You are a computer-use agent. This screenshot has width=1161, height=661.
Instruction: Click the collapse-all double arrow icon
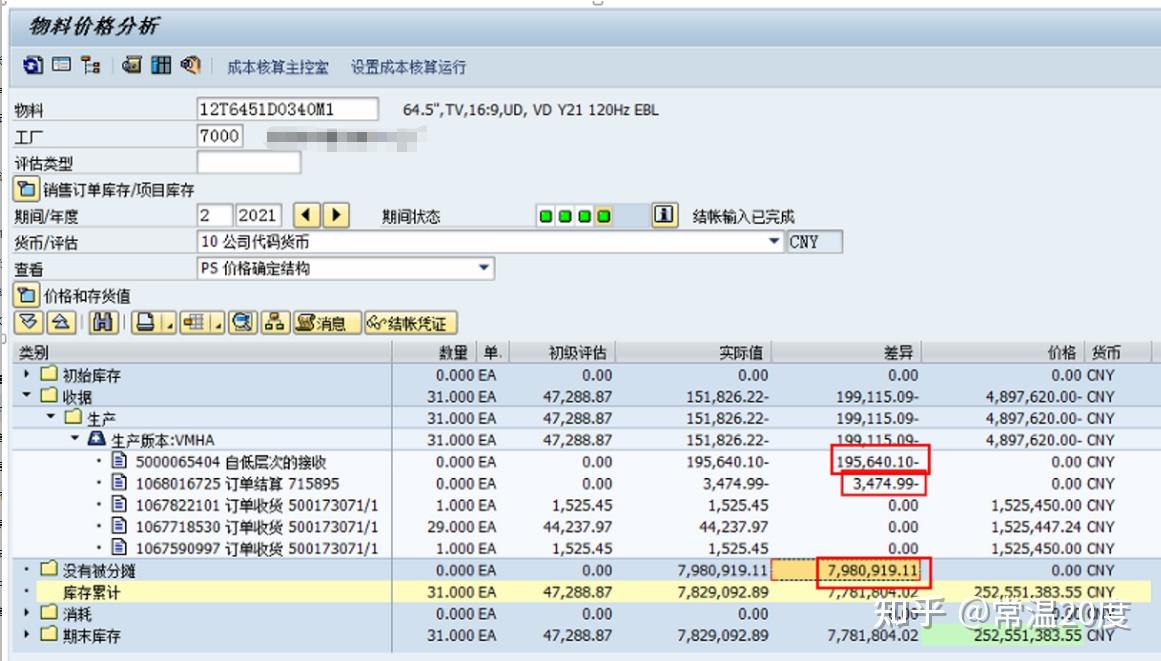coord(62,322)
